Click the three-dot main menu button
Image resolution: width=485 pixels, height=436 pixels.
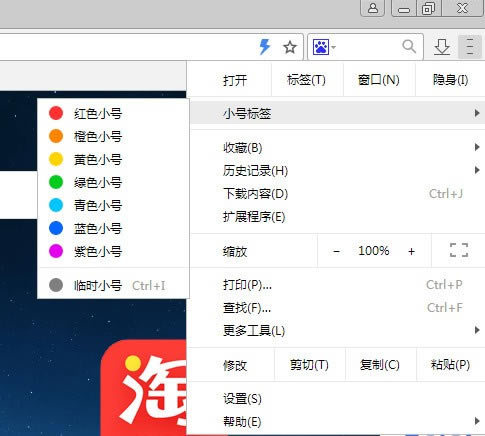(x=470, y=47)
